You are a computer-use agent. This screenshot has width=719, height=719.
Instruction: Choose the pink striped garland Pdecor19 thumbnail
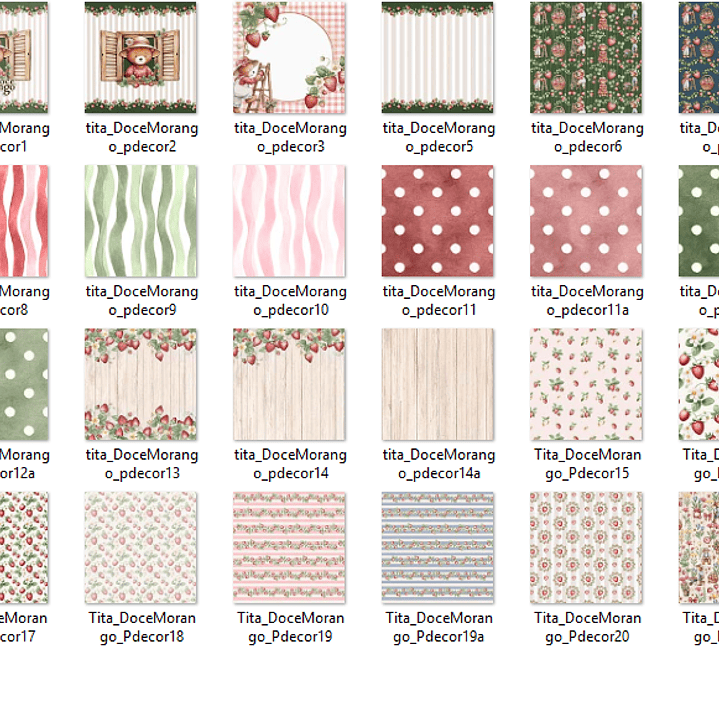click(289, 547)
